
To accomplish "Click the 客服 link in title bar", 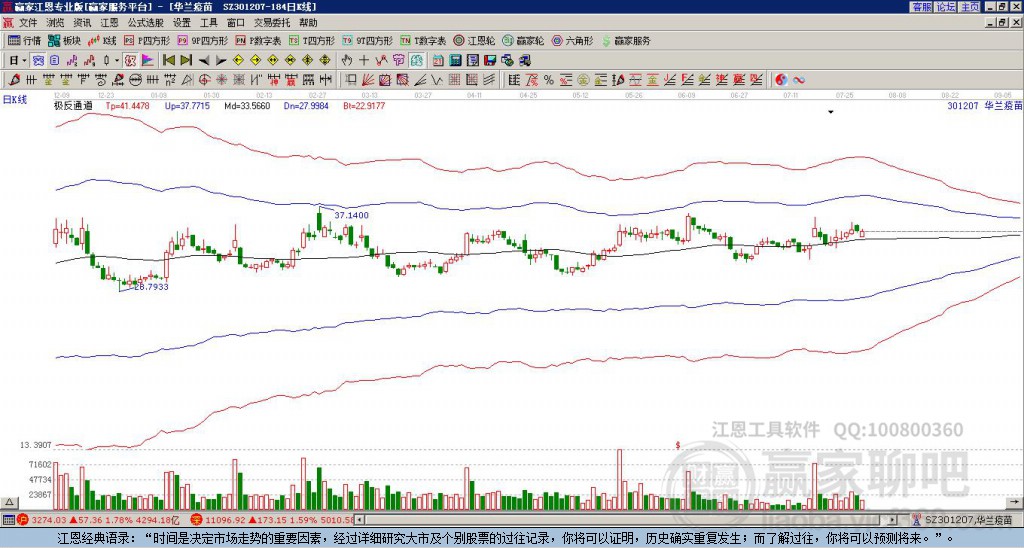I will pos(920,7).
